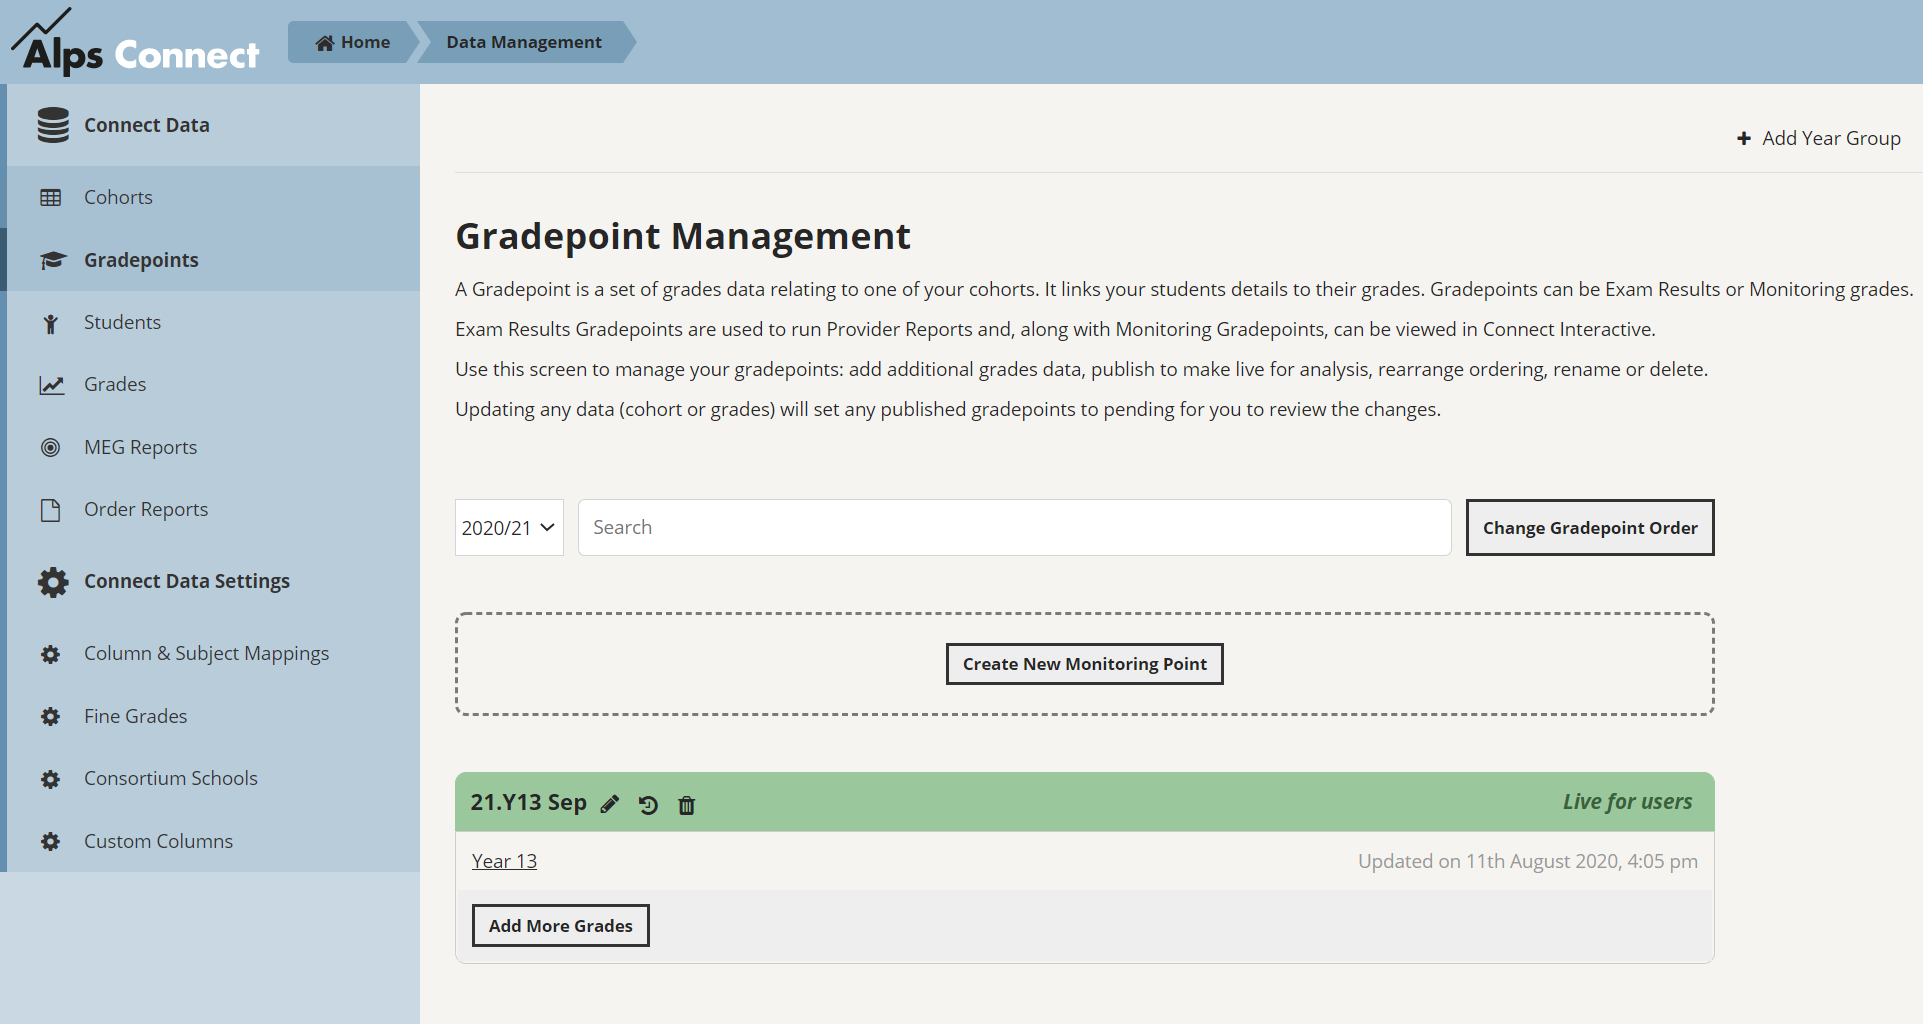Open Grades from the sidebar

click(x=213, y=384)
